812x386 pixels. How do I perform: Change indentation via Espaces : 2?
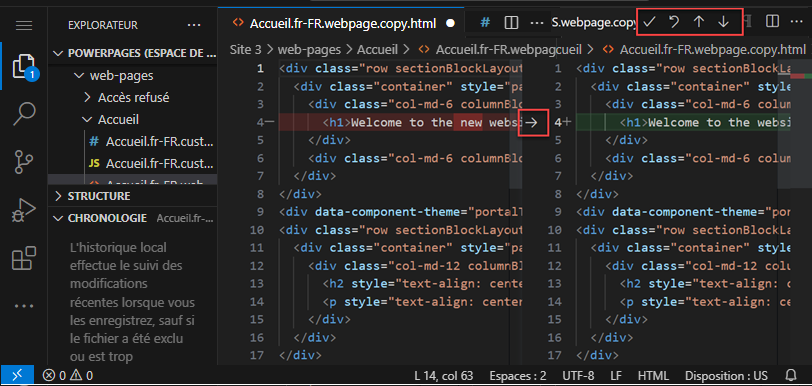(518, 375)
